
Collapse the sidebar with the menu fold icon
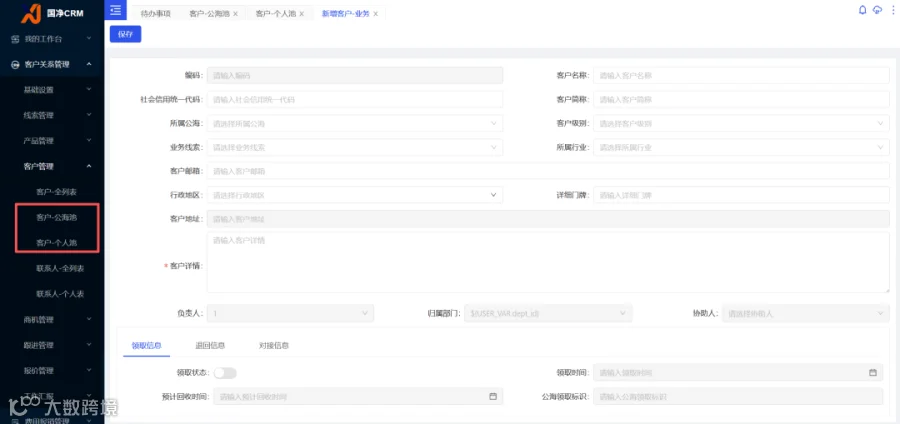pyautogui.click(x=115, y=10)
